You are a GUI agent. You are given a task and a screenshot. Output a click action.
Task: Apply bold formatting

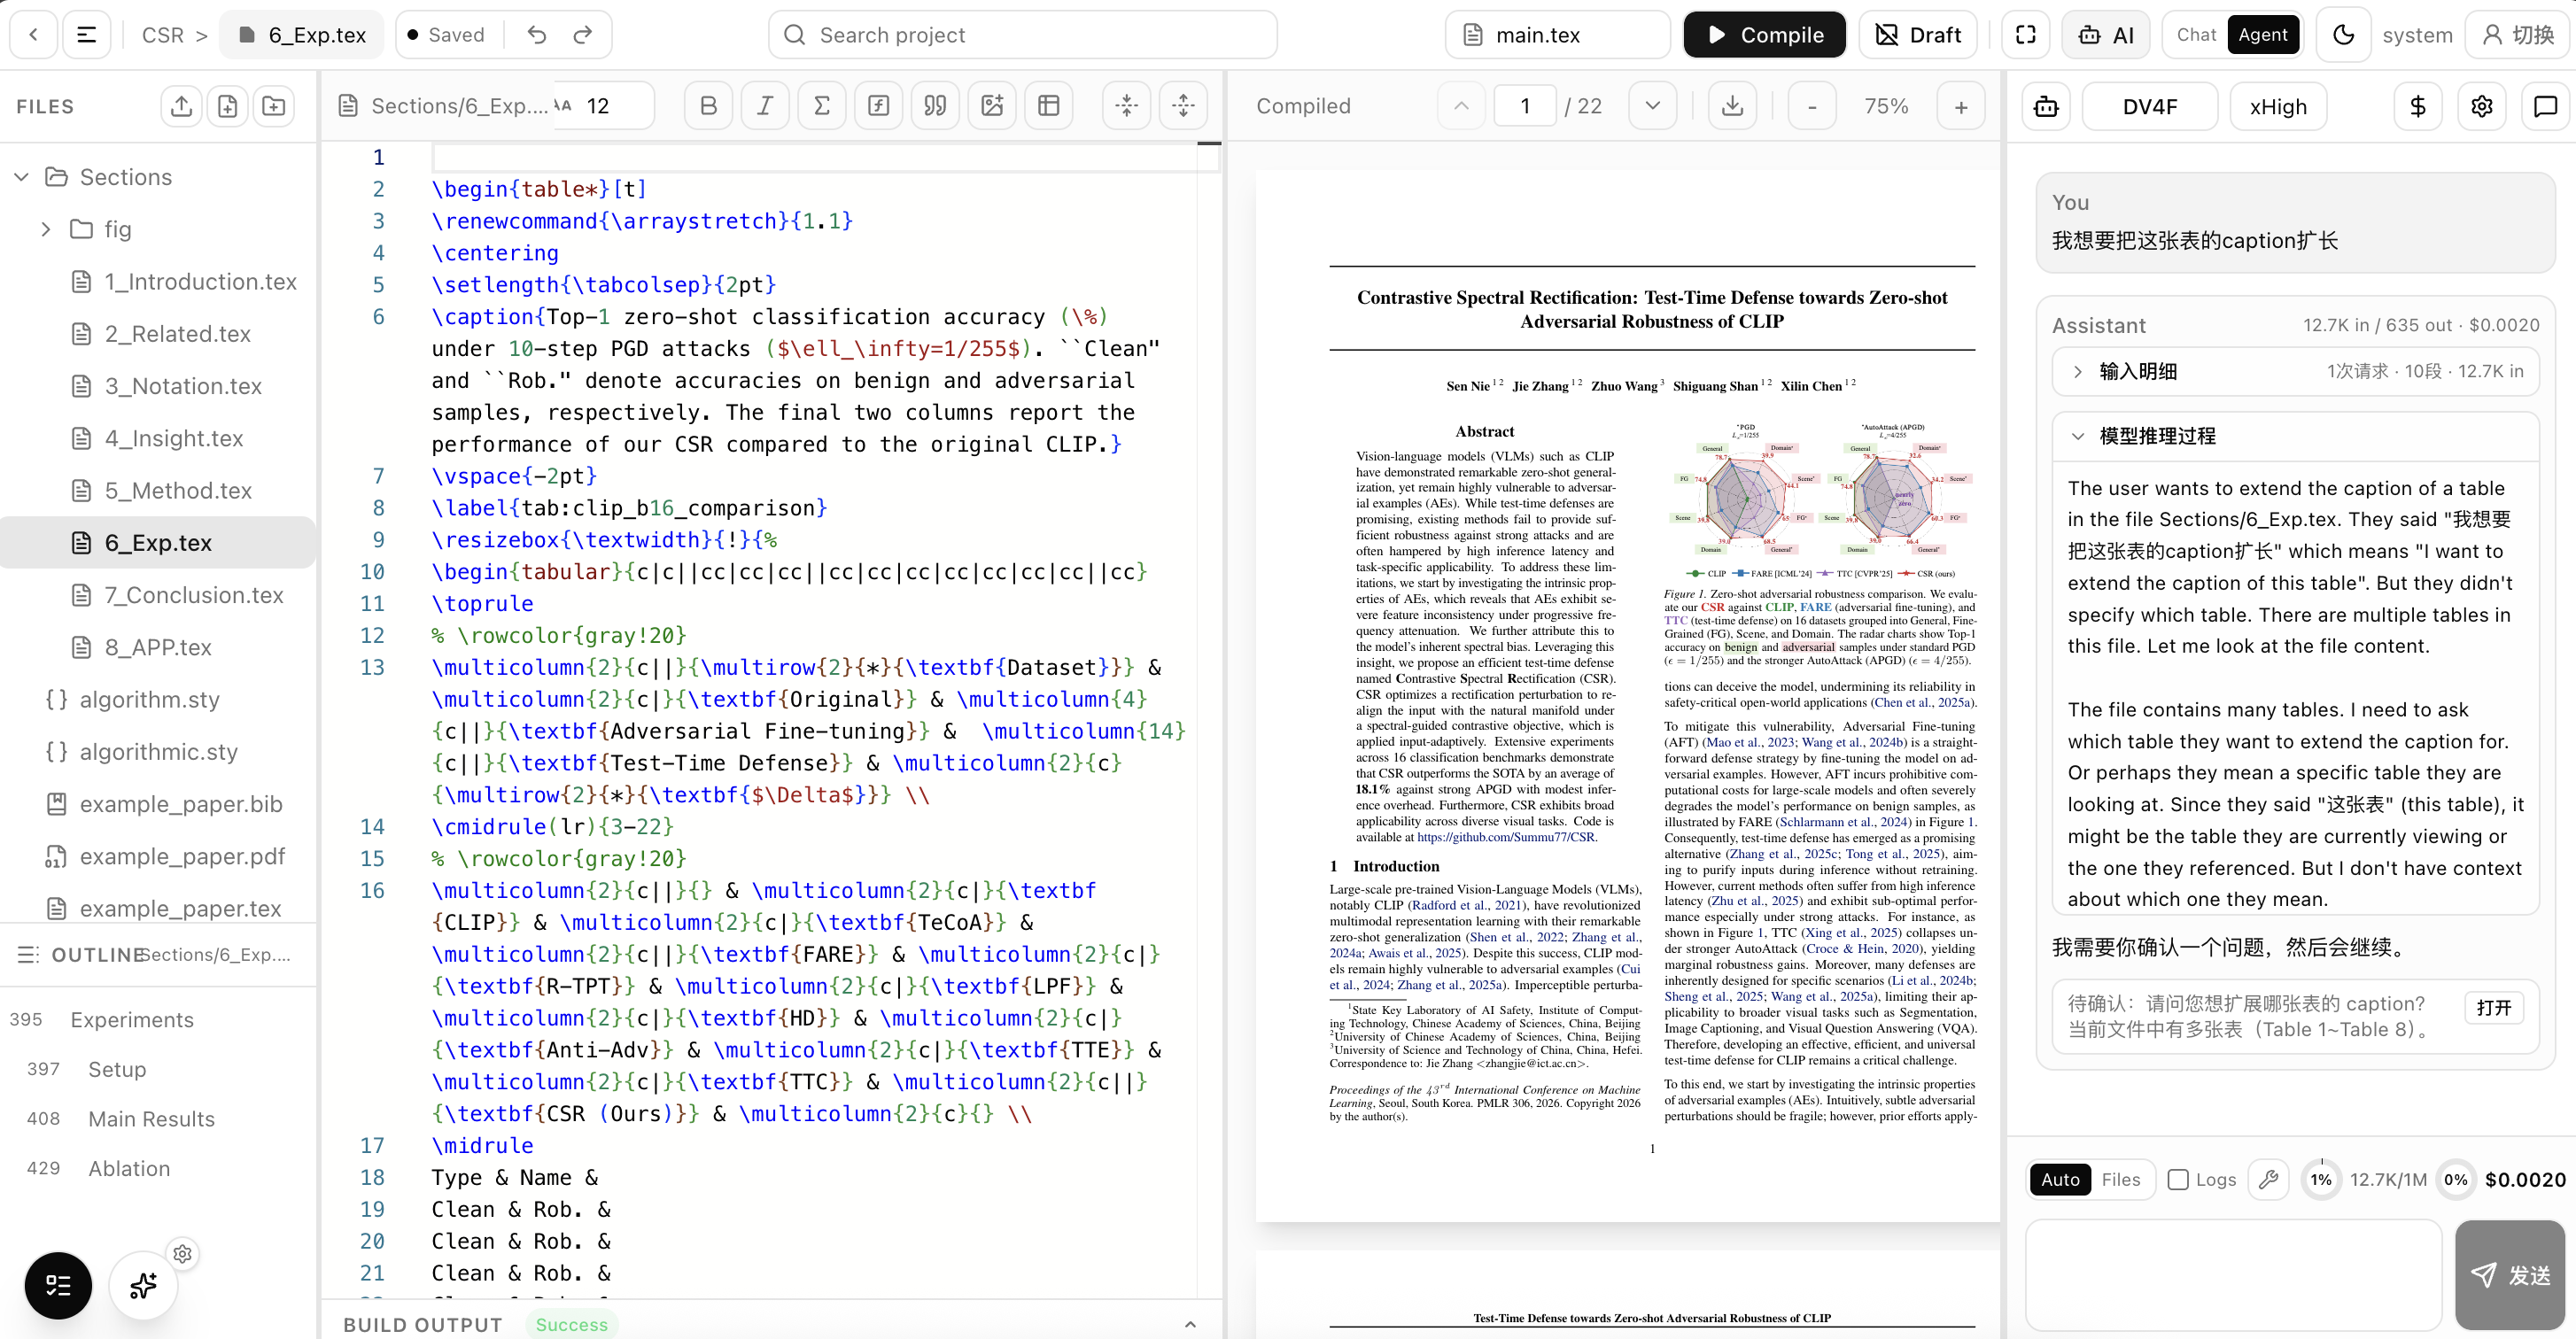[x=708, y=106]
